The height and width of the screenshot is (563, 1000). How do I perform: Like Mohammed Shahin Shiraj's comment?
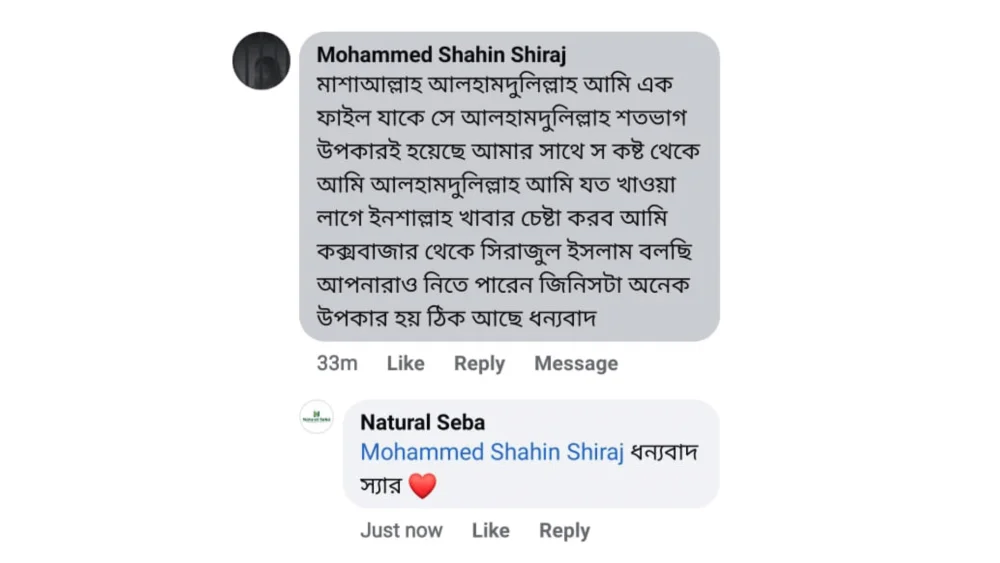406,363
